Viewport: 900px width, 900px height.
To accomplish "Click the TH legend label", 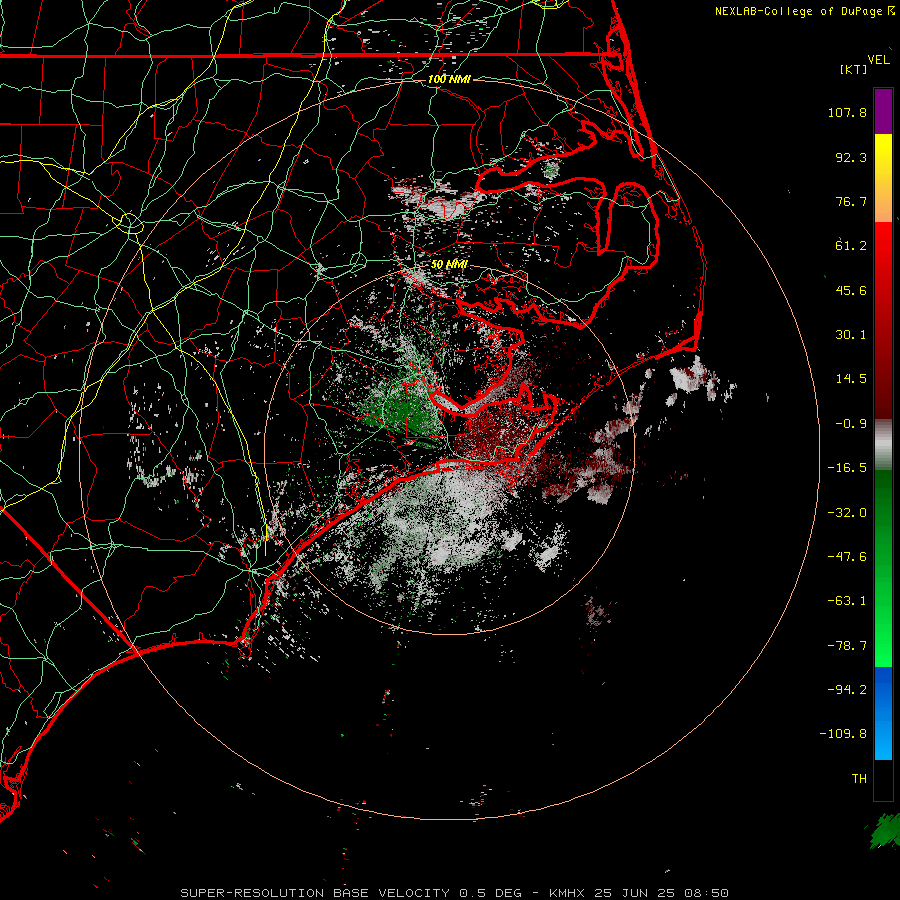I will coord(859,779).
